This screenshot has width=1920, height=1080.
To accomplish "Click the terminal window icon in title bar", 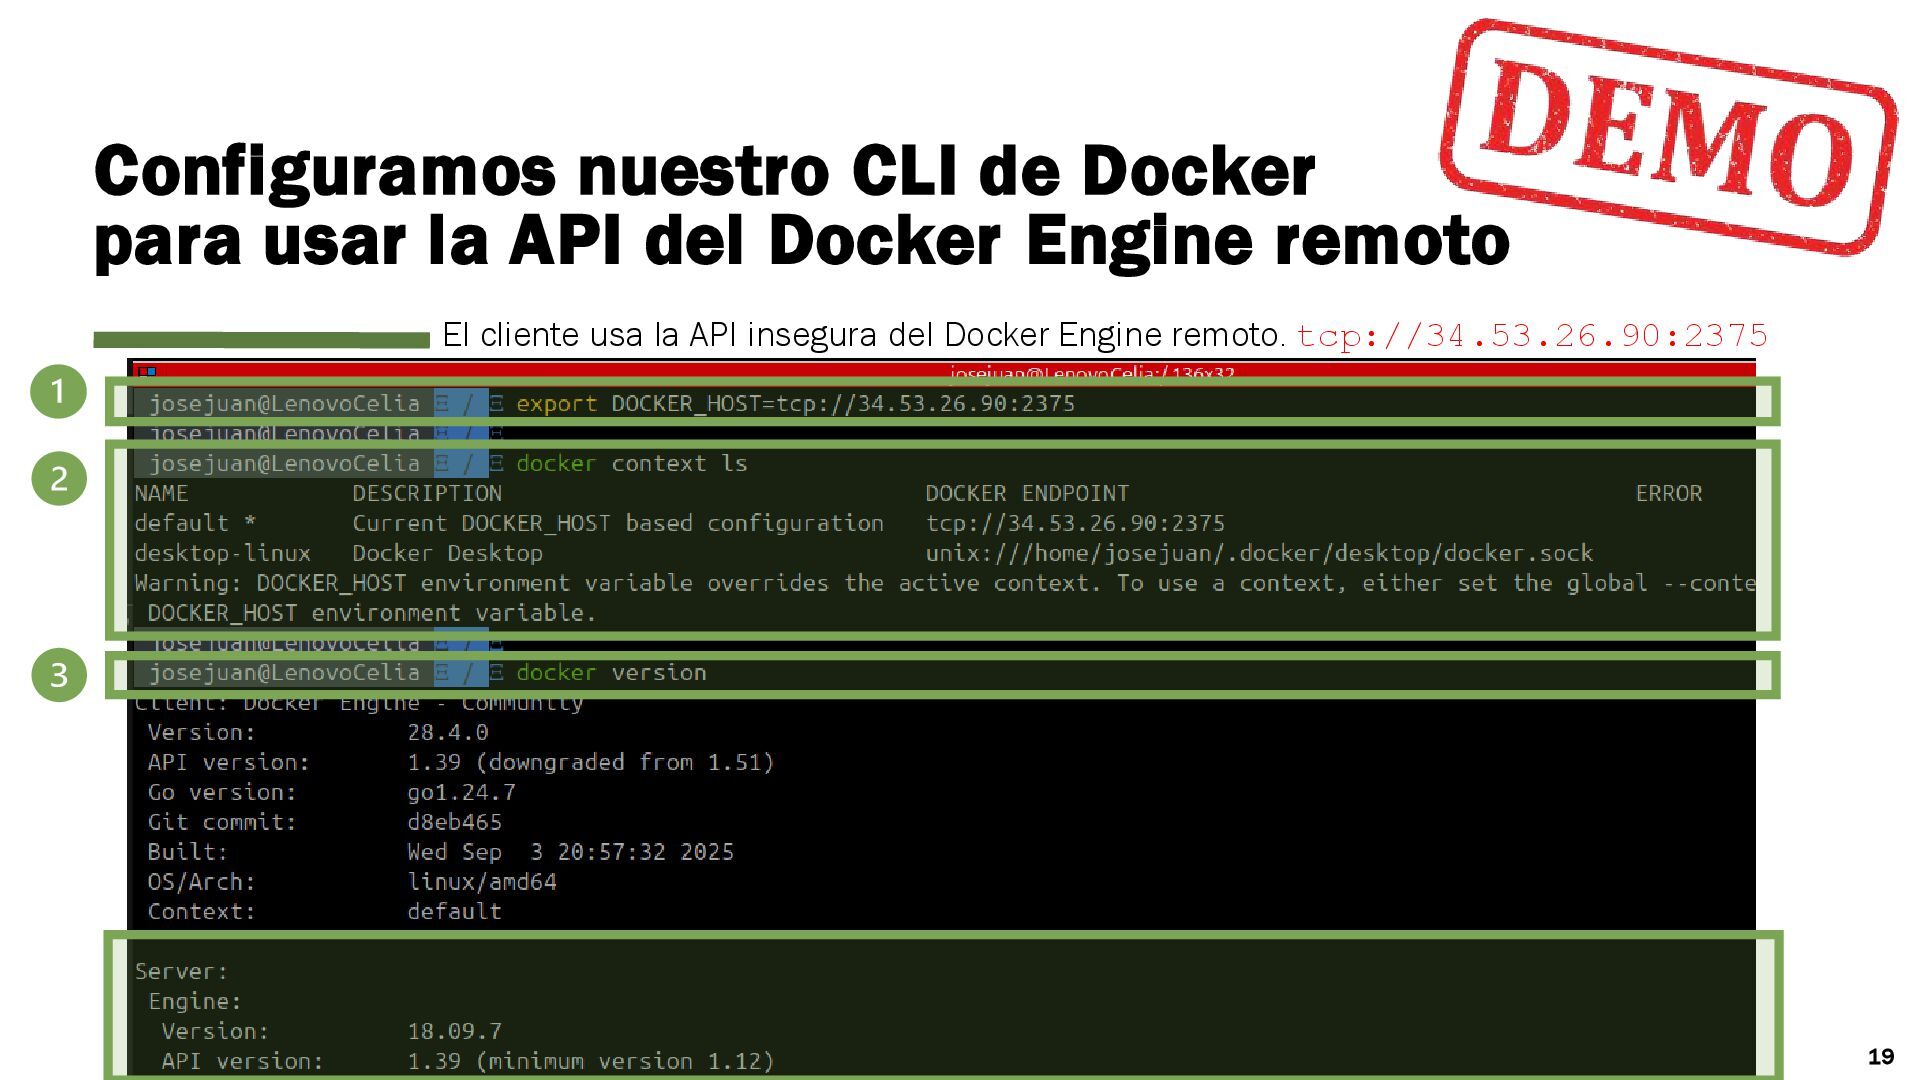I will (x=146, y=371).
